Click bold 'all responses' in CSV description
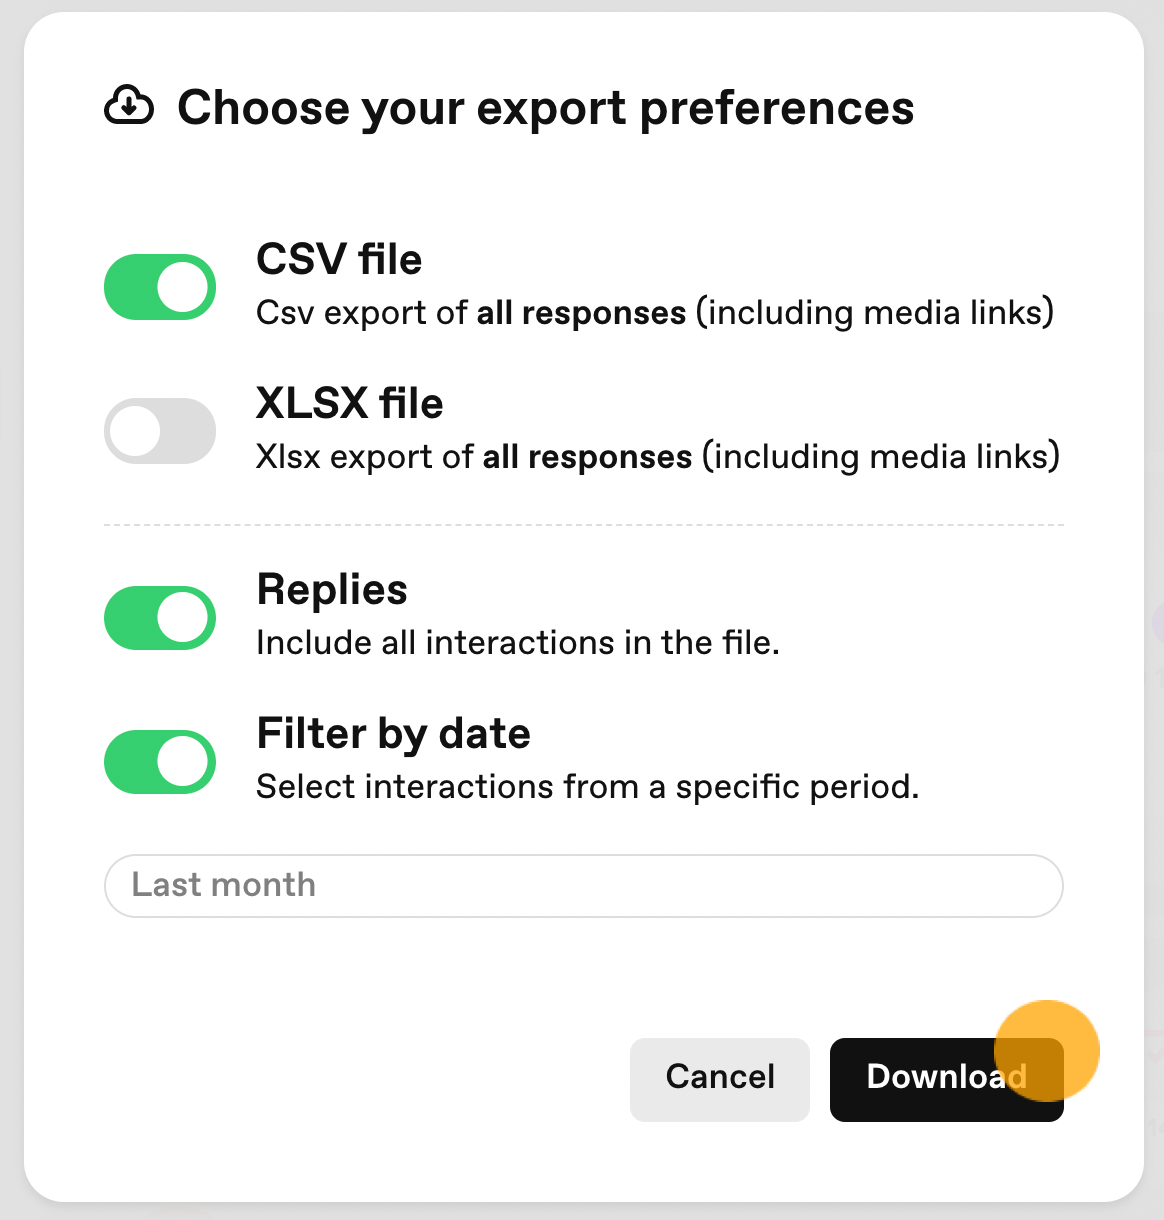Viewport: 1164px width, 1220px height. 581,313
